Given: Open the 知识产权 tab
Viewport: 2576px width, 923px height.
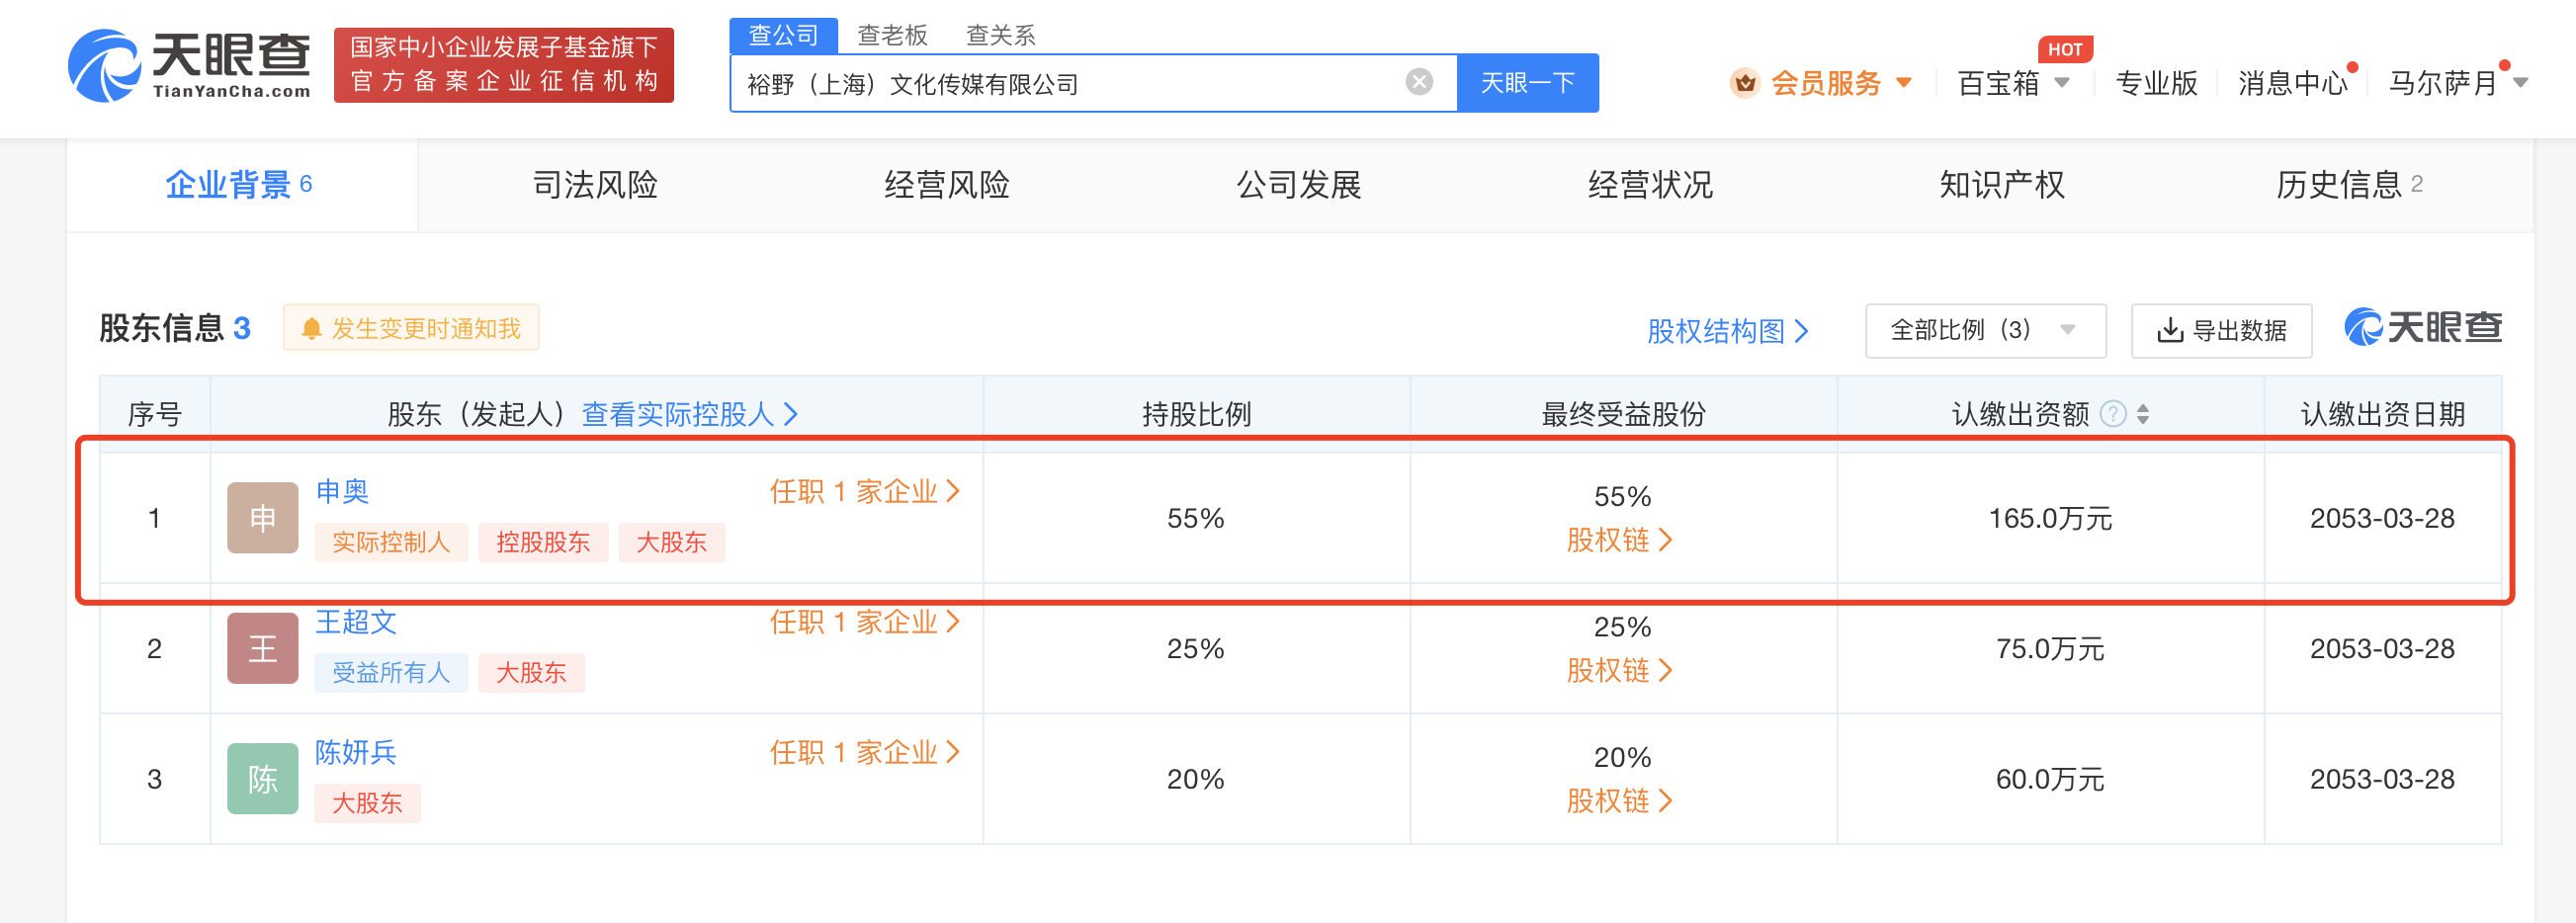Looking at the screenshot, I should click(2002, 184).
